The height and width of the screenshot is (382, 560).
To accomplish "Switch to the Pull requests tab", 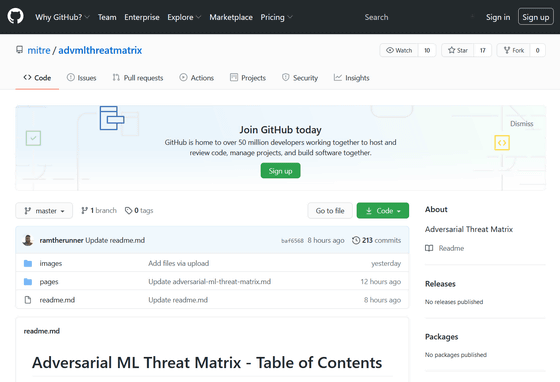I will (138, 78).
